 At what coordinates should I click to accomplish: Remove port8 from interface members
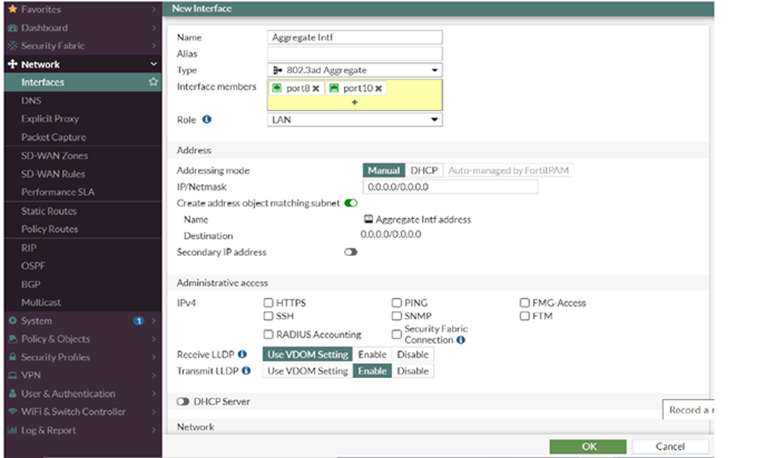316,89
